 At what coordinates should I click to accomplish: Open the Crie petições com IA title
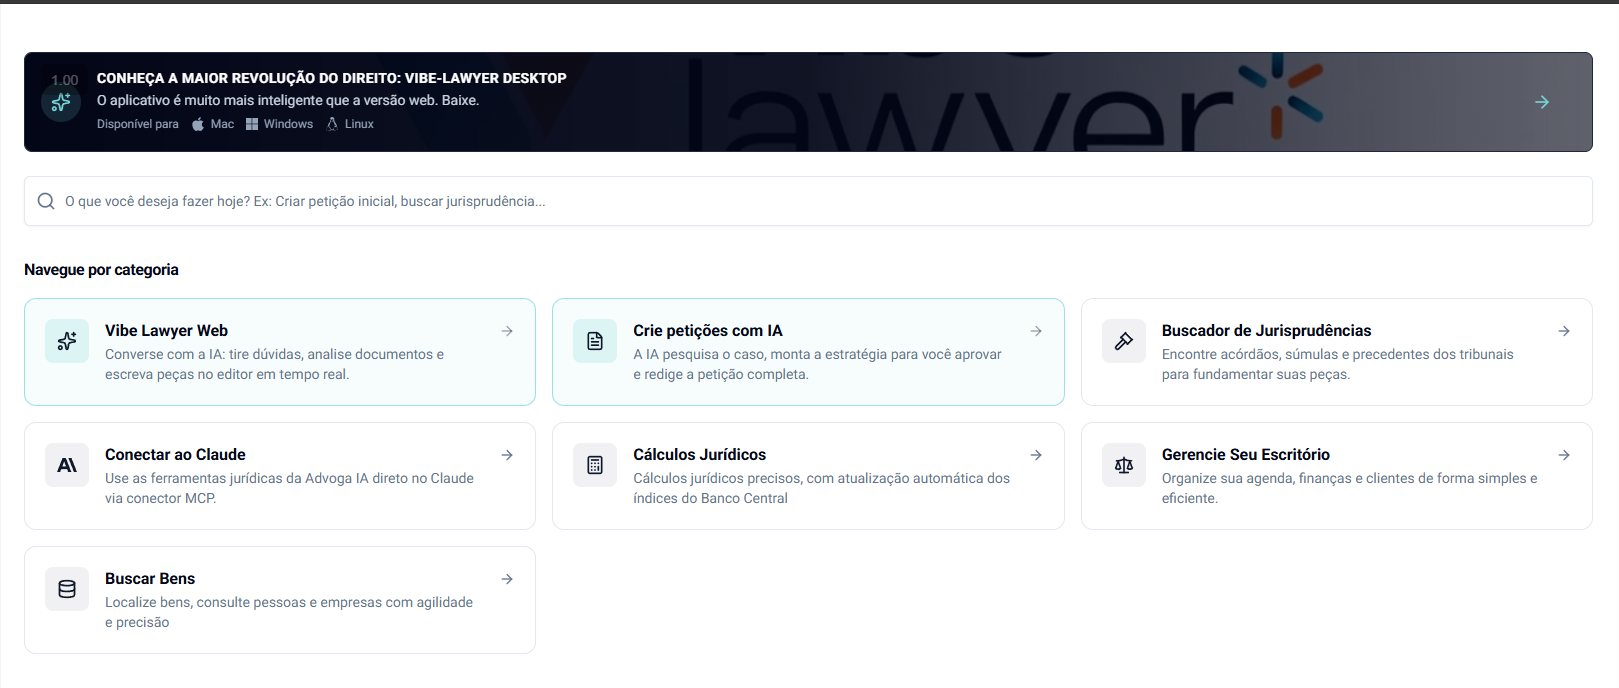pyautogui.click(x=708, y=331)
